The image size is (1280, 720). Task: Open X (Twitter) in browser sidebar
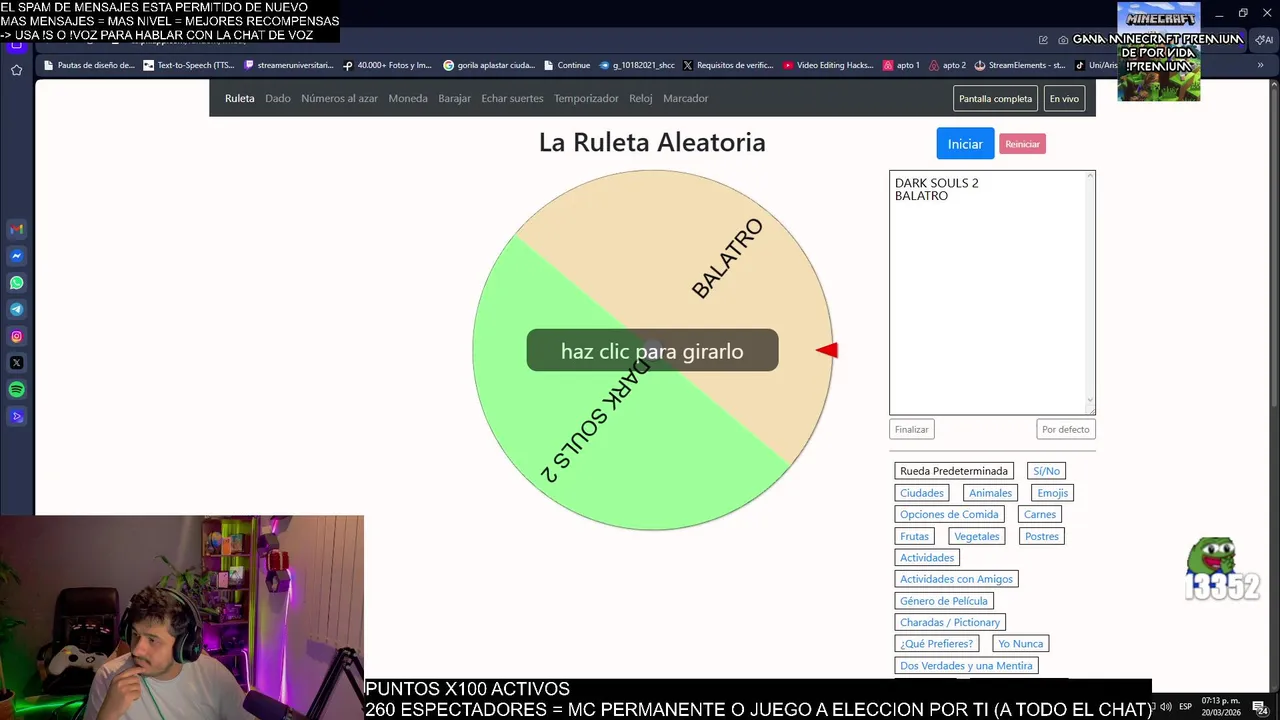(x=16, y=363)
